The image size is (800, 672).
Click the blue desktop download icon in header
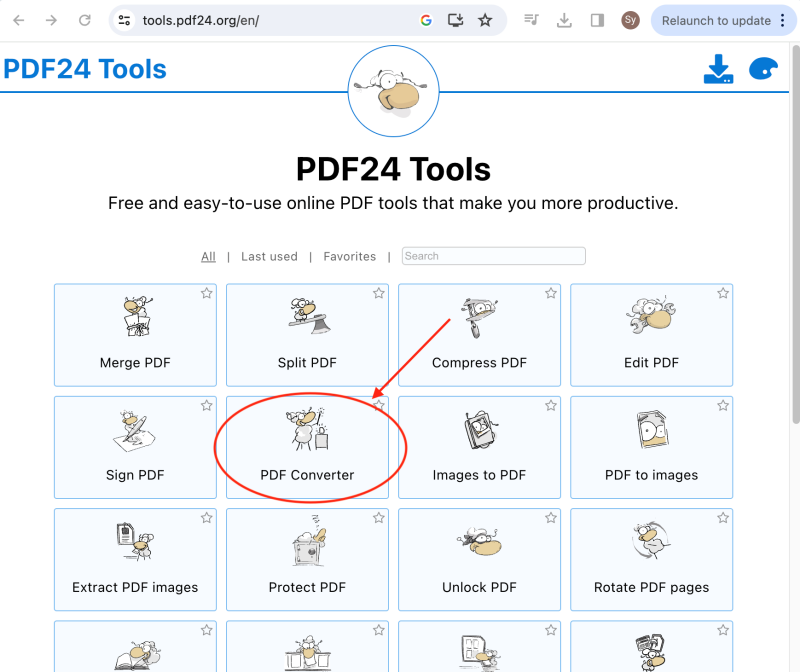tap(718, 69)
